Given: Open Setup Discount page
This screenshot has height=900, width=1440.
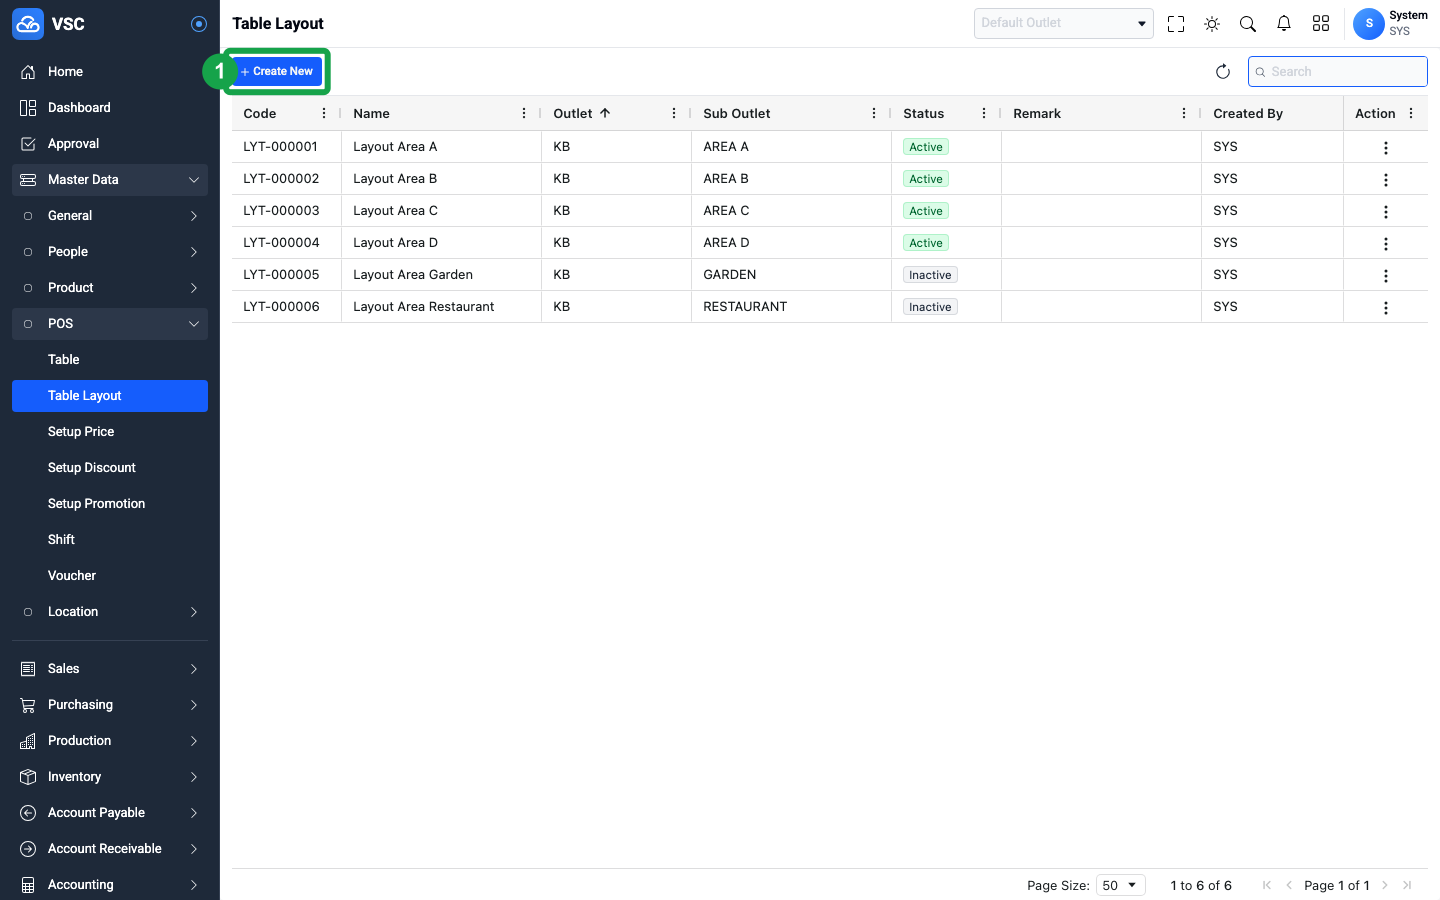Looking at the screenshot, I should 110,468.
